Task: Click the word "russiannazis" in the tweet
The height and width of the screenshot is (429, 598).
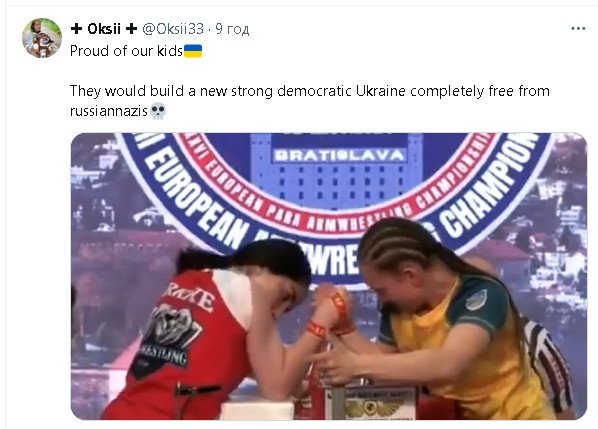Action: 109,111
